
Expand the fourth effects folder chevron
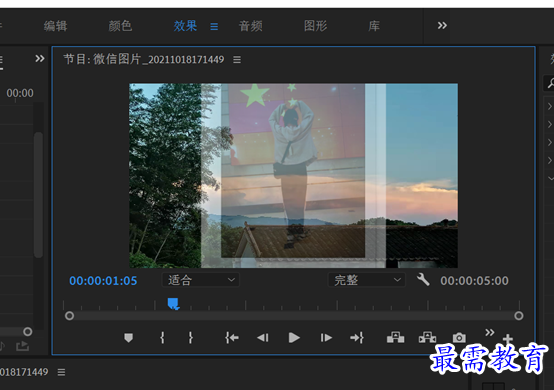click(550, 160)
